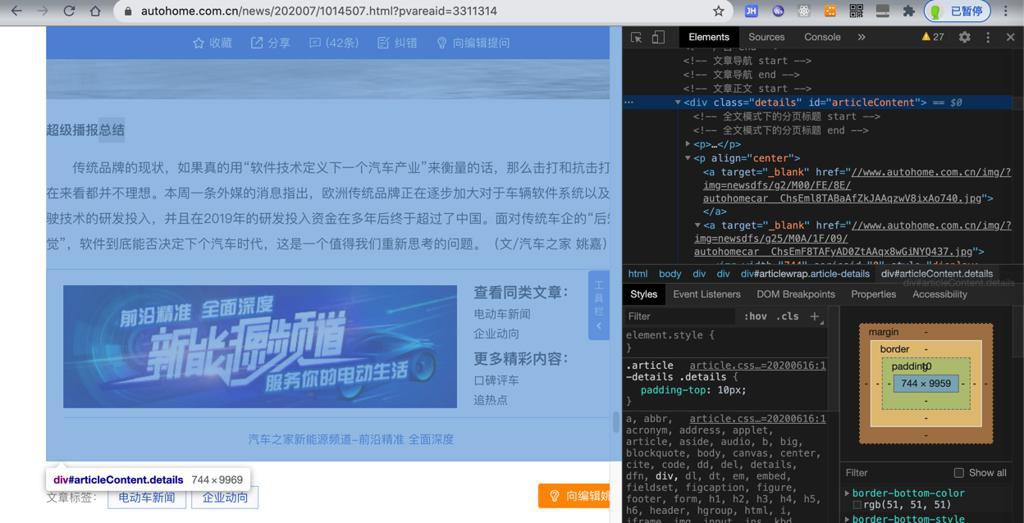Toggle the .cls class editor
Viewport: 1024px width, 523px height.
pyautogui.click(x=787, y=316)
